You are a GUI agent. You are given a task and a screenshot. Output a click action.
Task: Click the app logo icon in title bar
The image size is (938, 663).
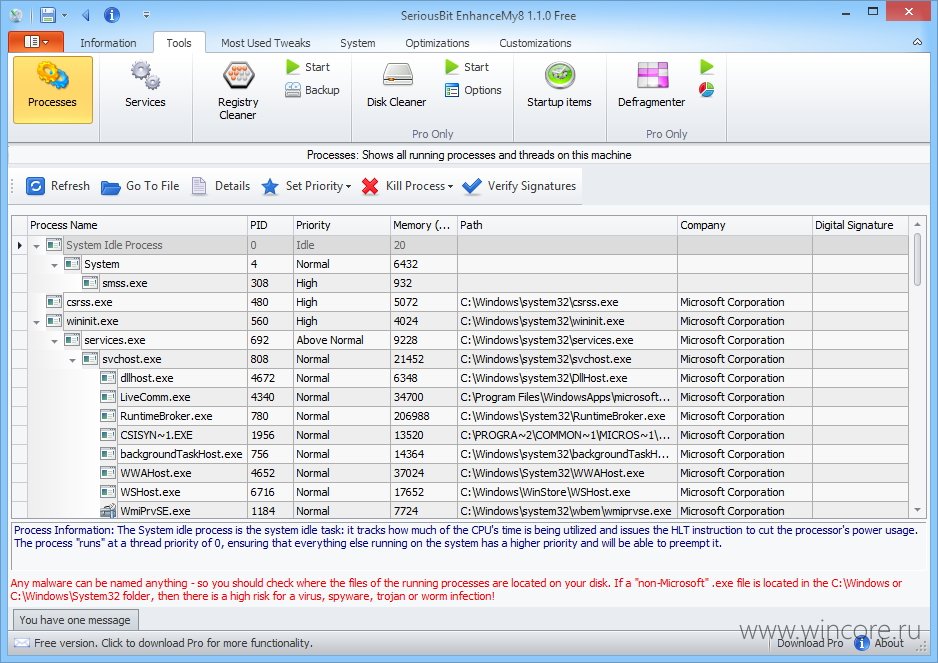(x=16, y=15)
